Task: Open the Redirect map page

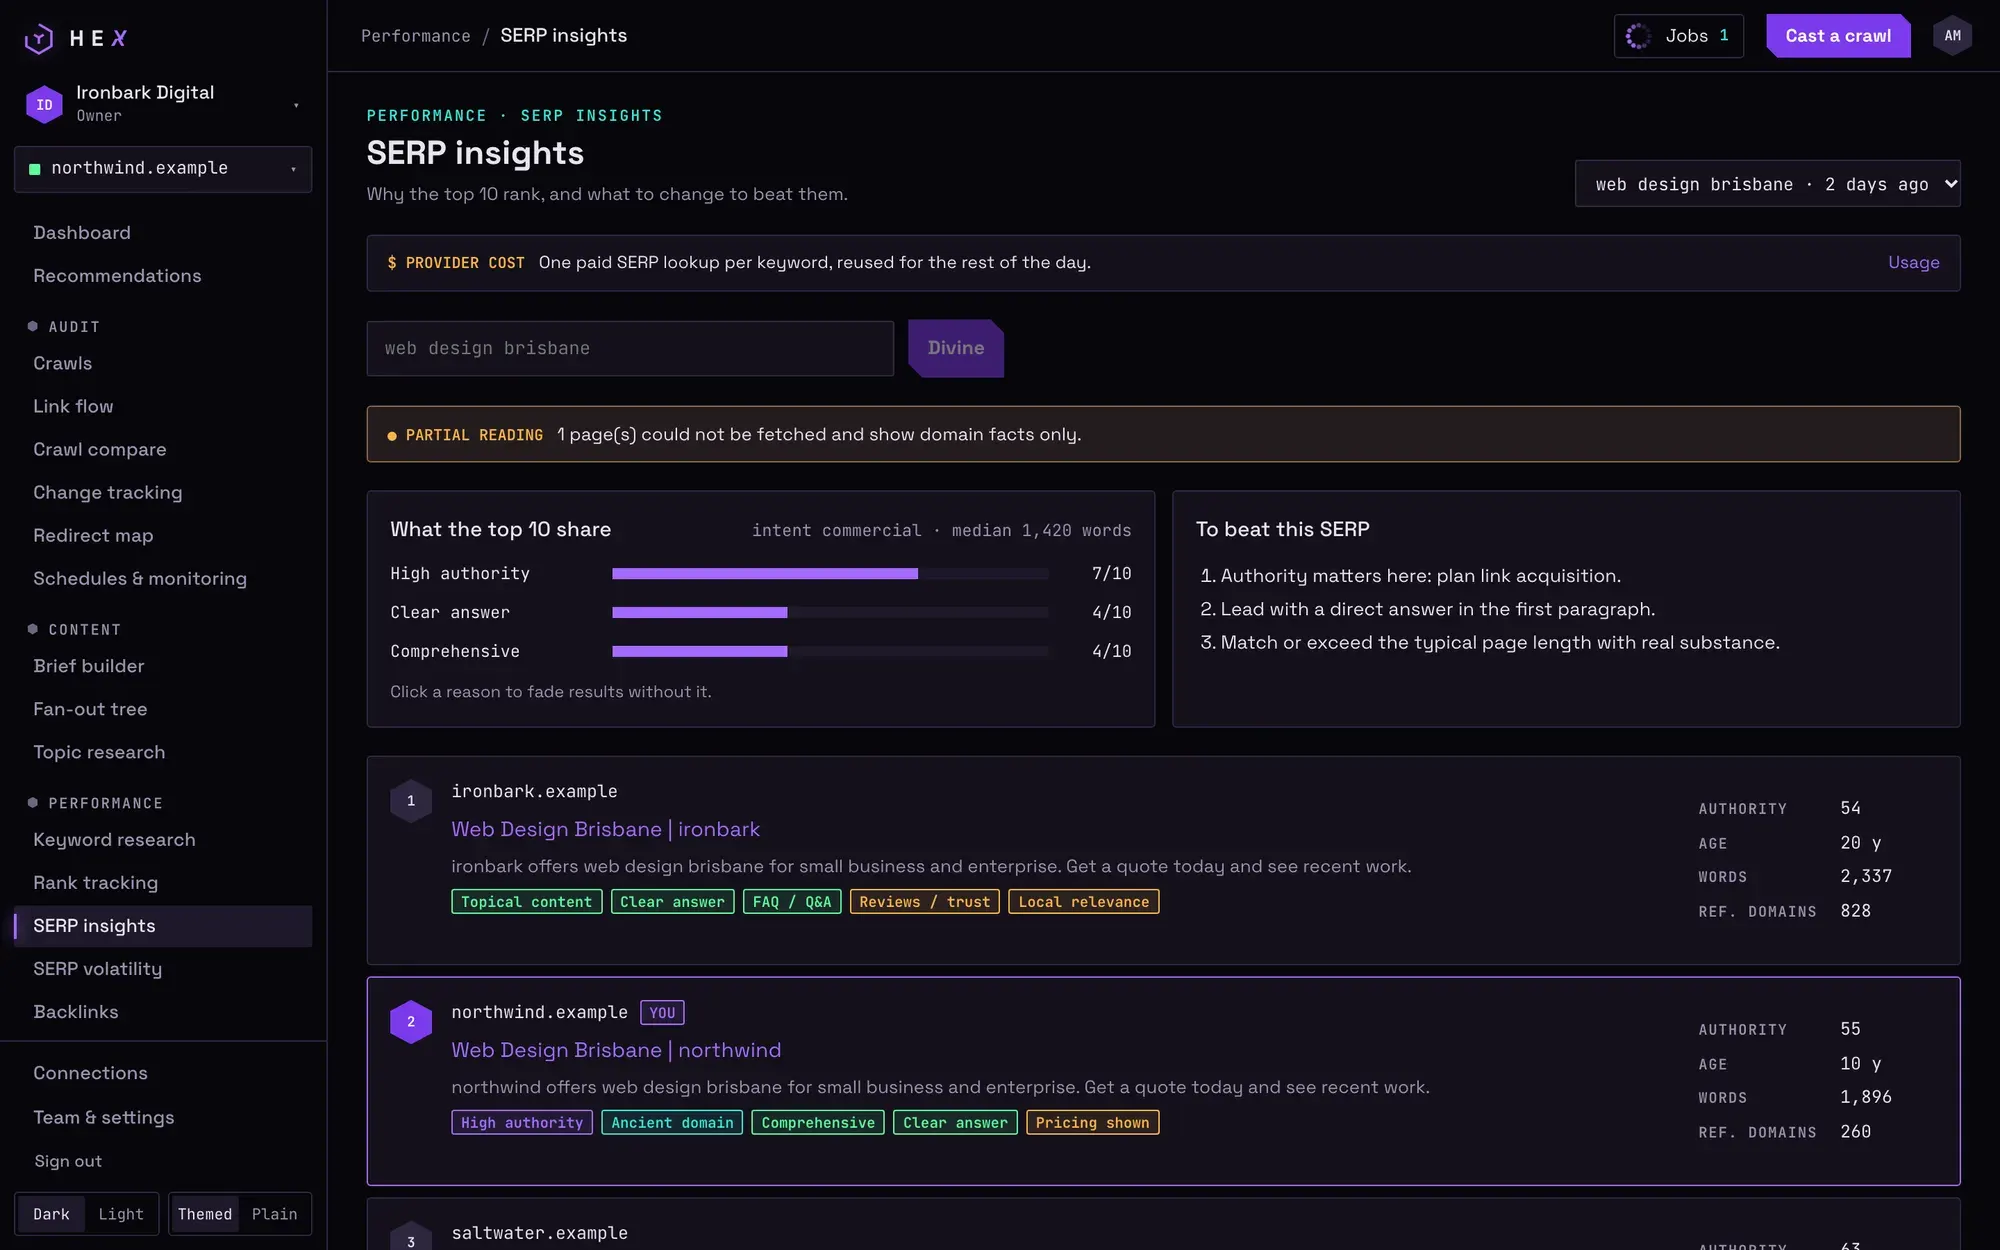Action: click(163, 536)
